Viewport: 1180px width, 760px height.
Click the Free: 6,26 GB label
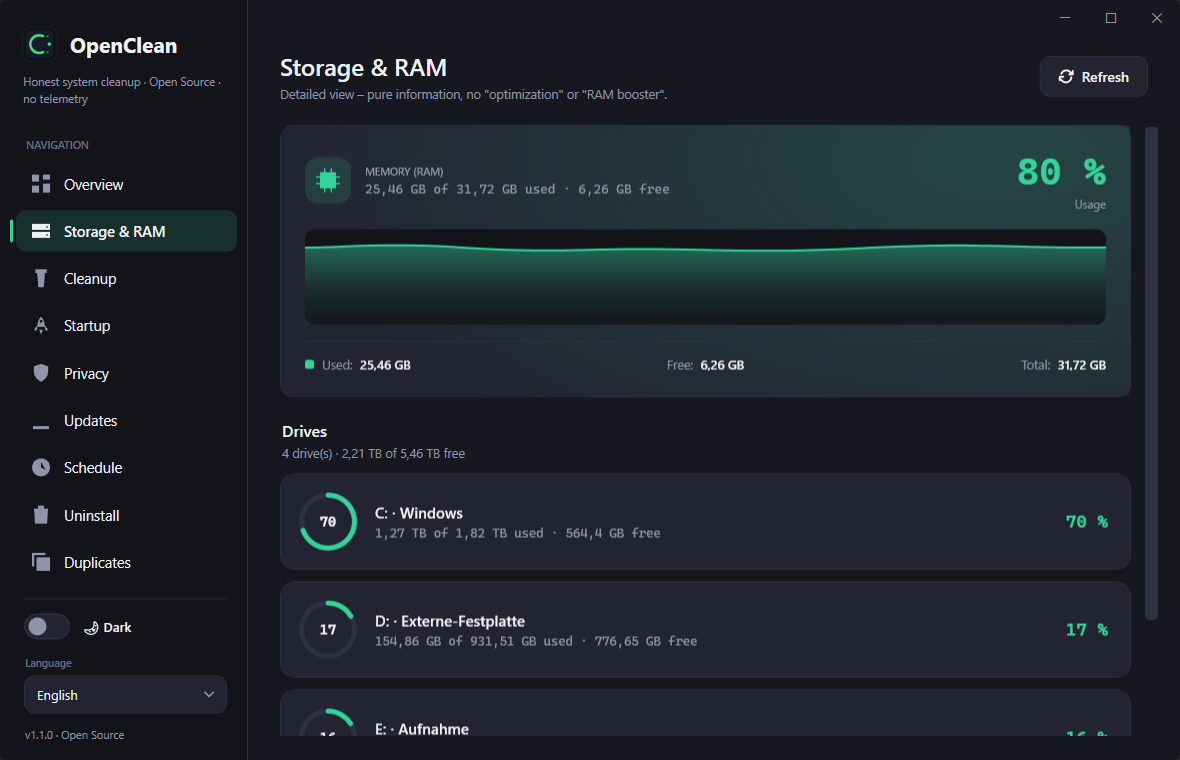coord(705,365)
